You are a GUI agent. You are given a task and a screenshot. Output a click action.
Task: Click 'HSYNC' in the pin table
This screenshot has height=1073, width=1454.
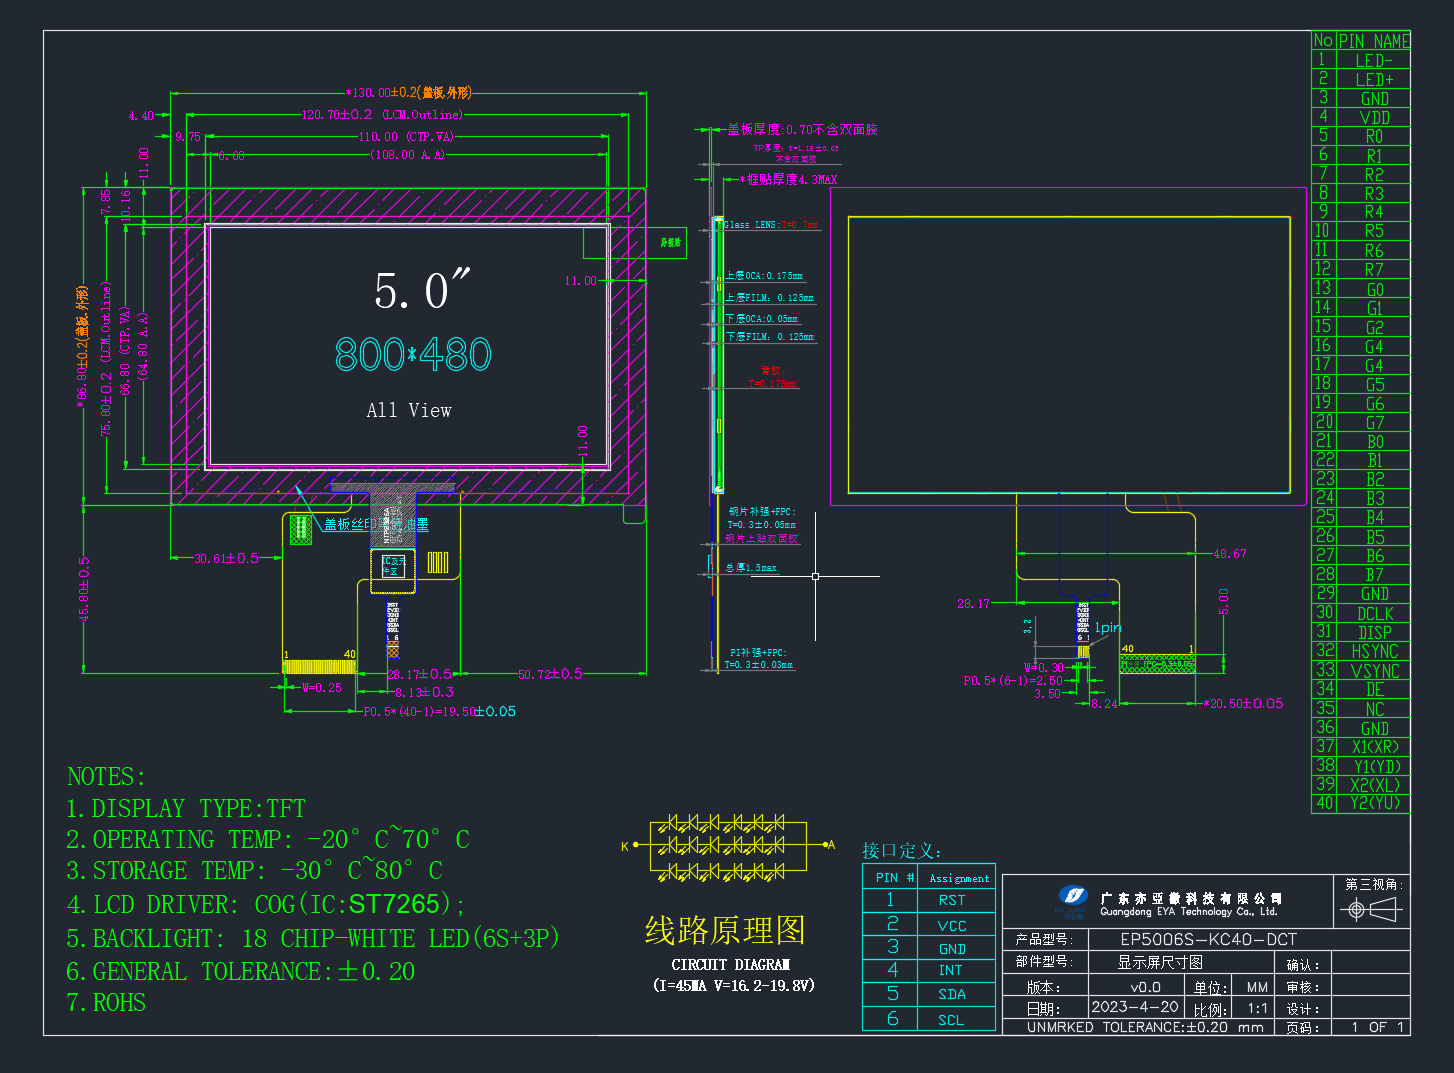click(1375, 652)
